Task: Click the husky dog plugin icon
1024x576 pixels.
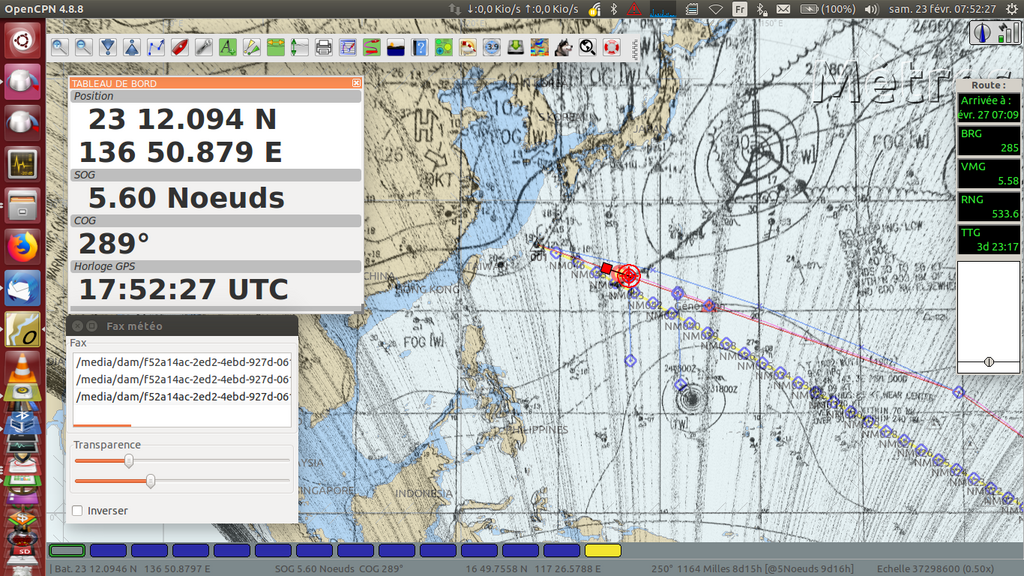Action: [564, 47]
